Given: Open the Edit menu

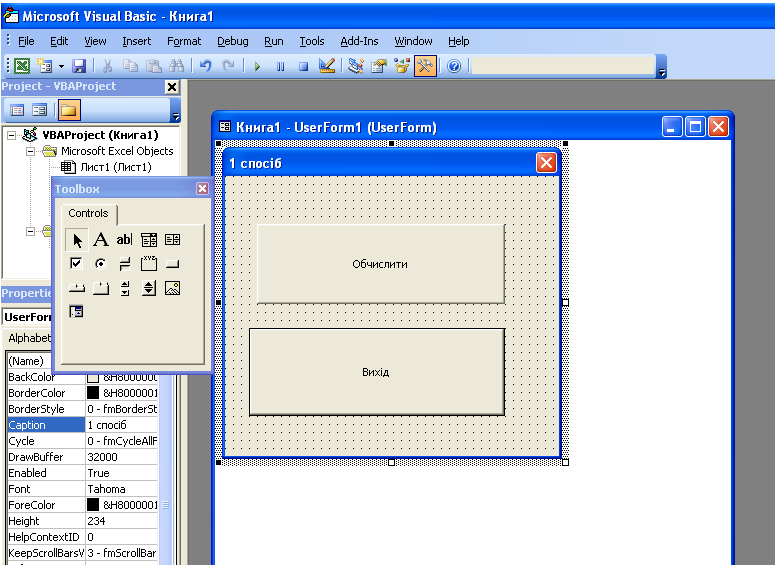Looking at the screenshot, I should 59,41.
